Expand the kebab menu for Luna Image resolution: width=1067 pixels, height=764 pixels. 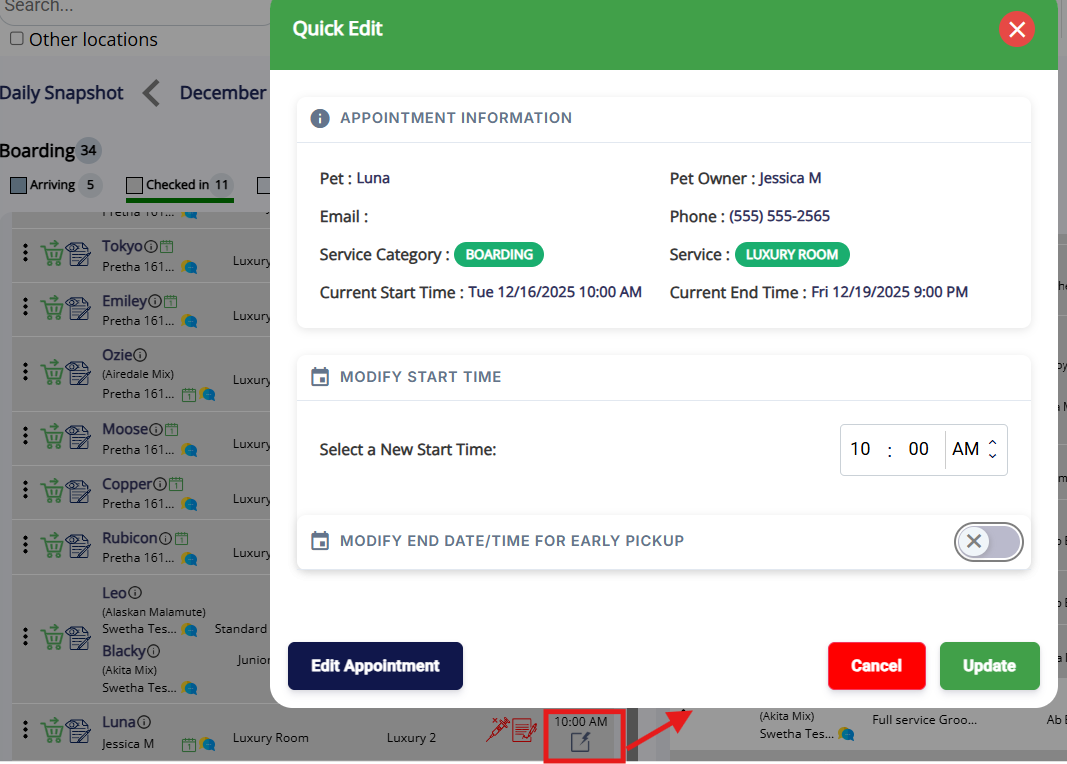pyautogui.click(x=26, y=731)
